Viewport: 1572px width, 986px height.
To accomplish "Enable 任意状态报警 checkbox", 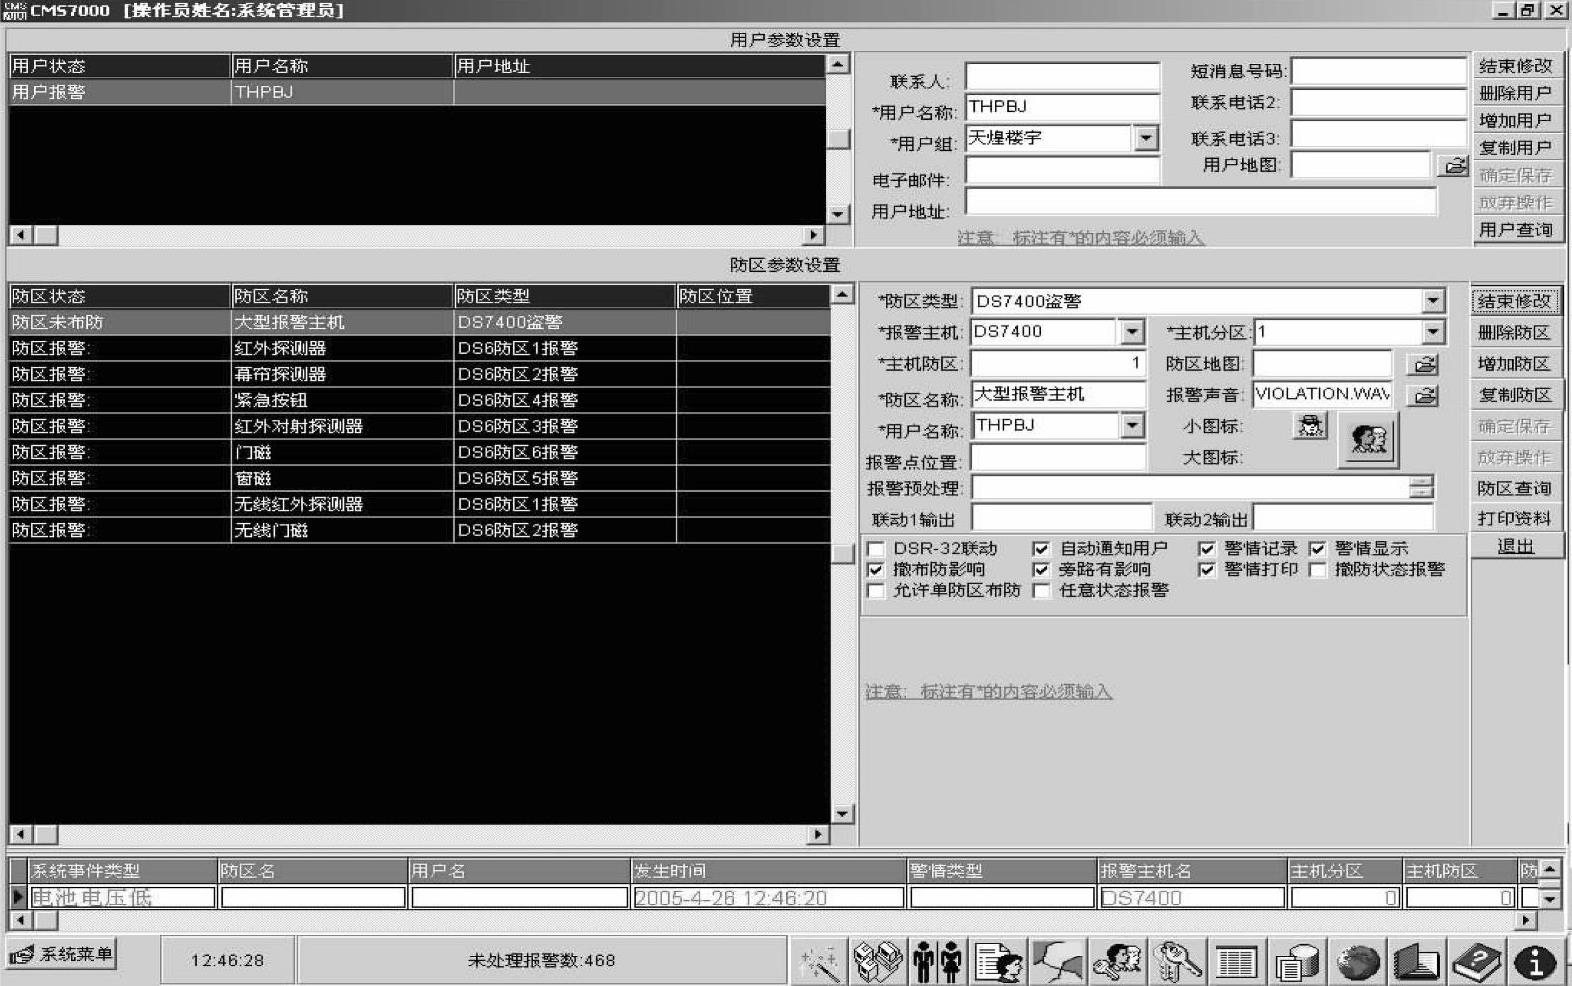I will (1041, 591).
